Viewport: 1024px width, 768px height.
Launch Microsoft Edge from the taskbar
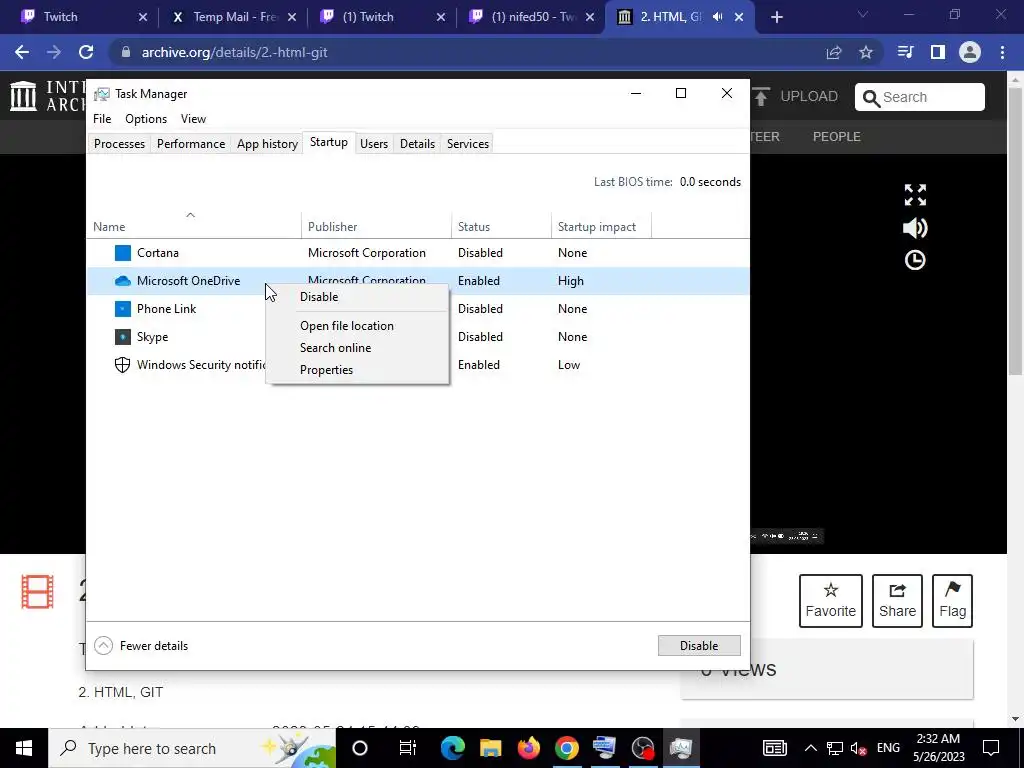(x=452, y=748)
